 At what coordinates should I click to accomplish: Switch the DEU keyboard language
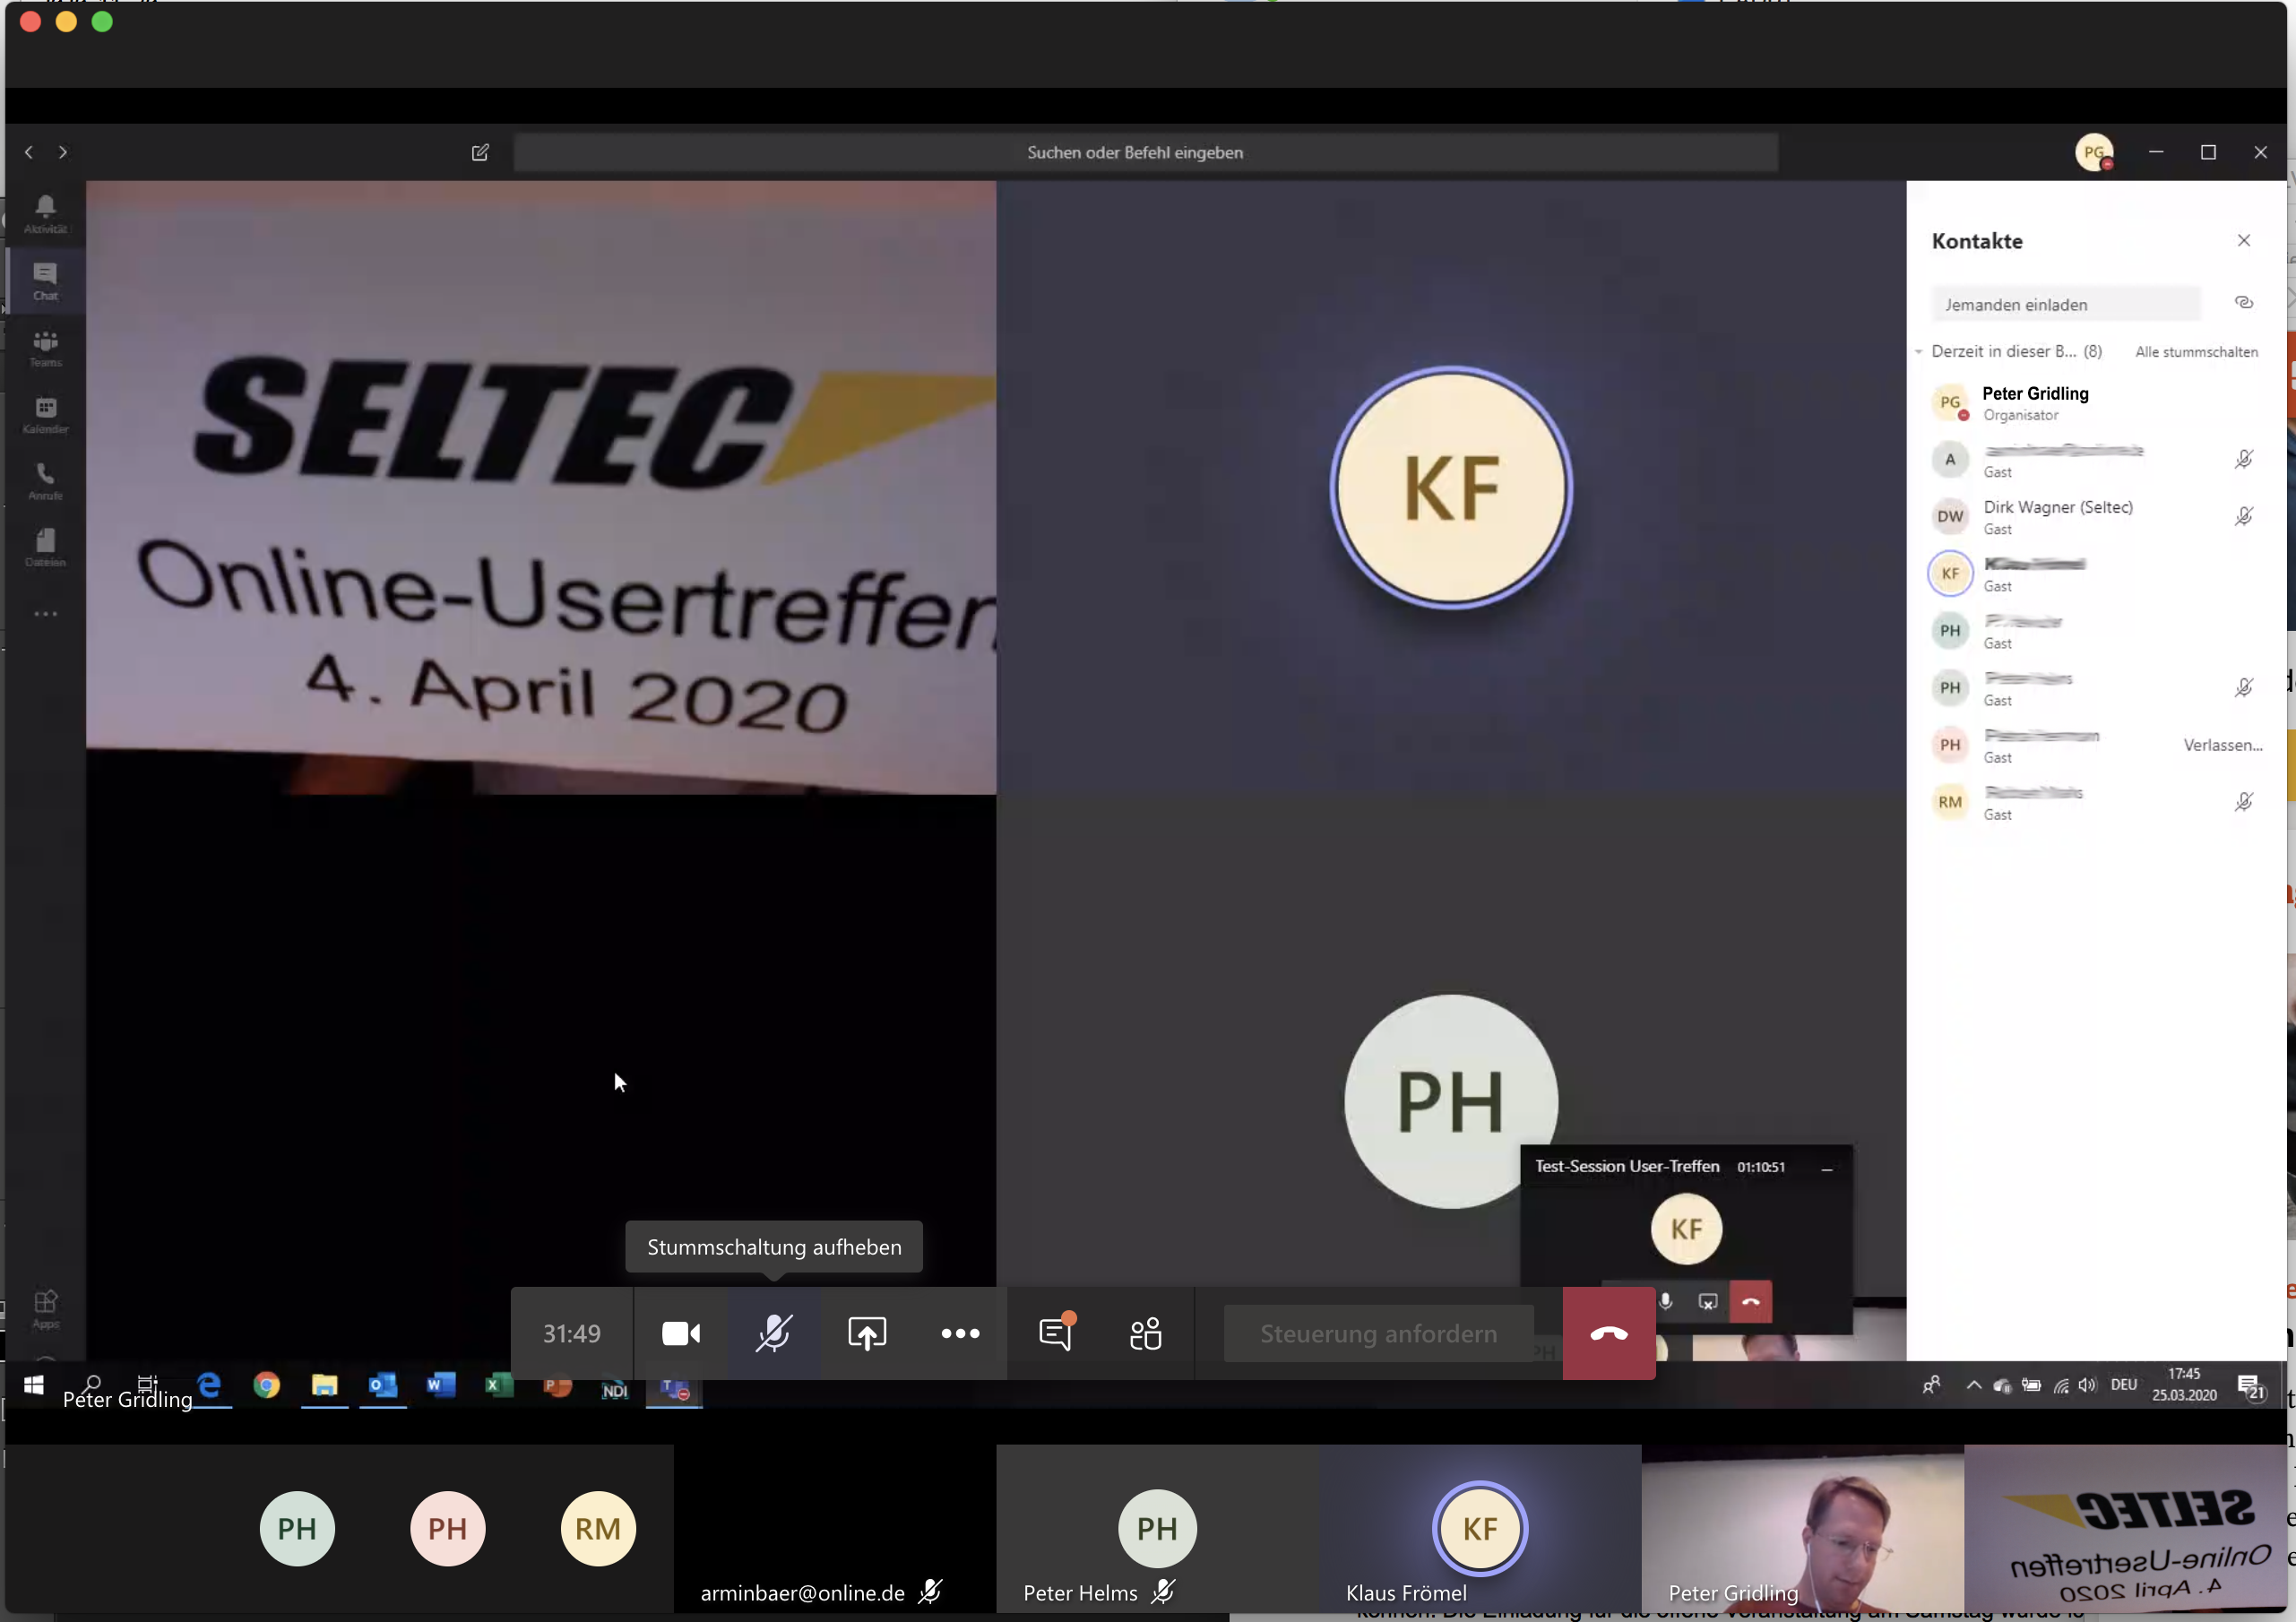(2124, 1385)
